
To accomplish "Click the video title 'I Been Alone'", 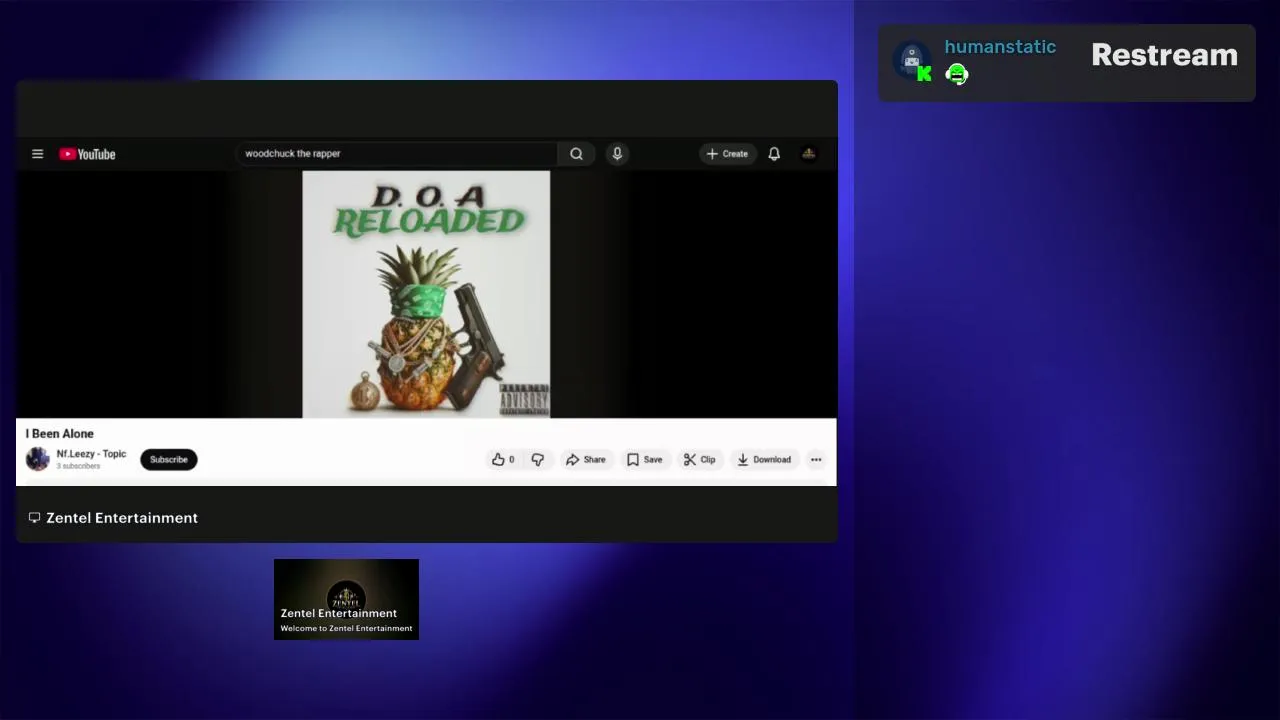I will pyautogui.click(x=60, y=433).
